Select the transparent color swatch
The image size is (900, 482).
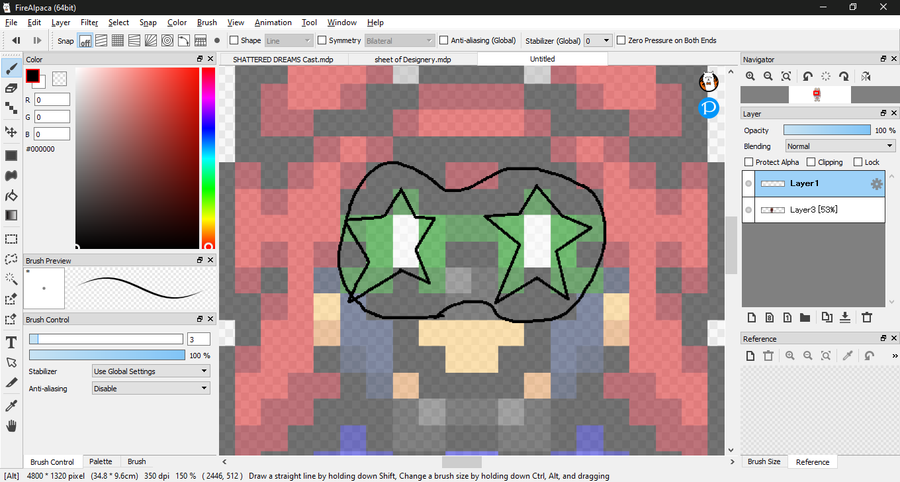tap(59, 78)
